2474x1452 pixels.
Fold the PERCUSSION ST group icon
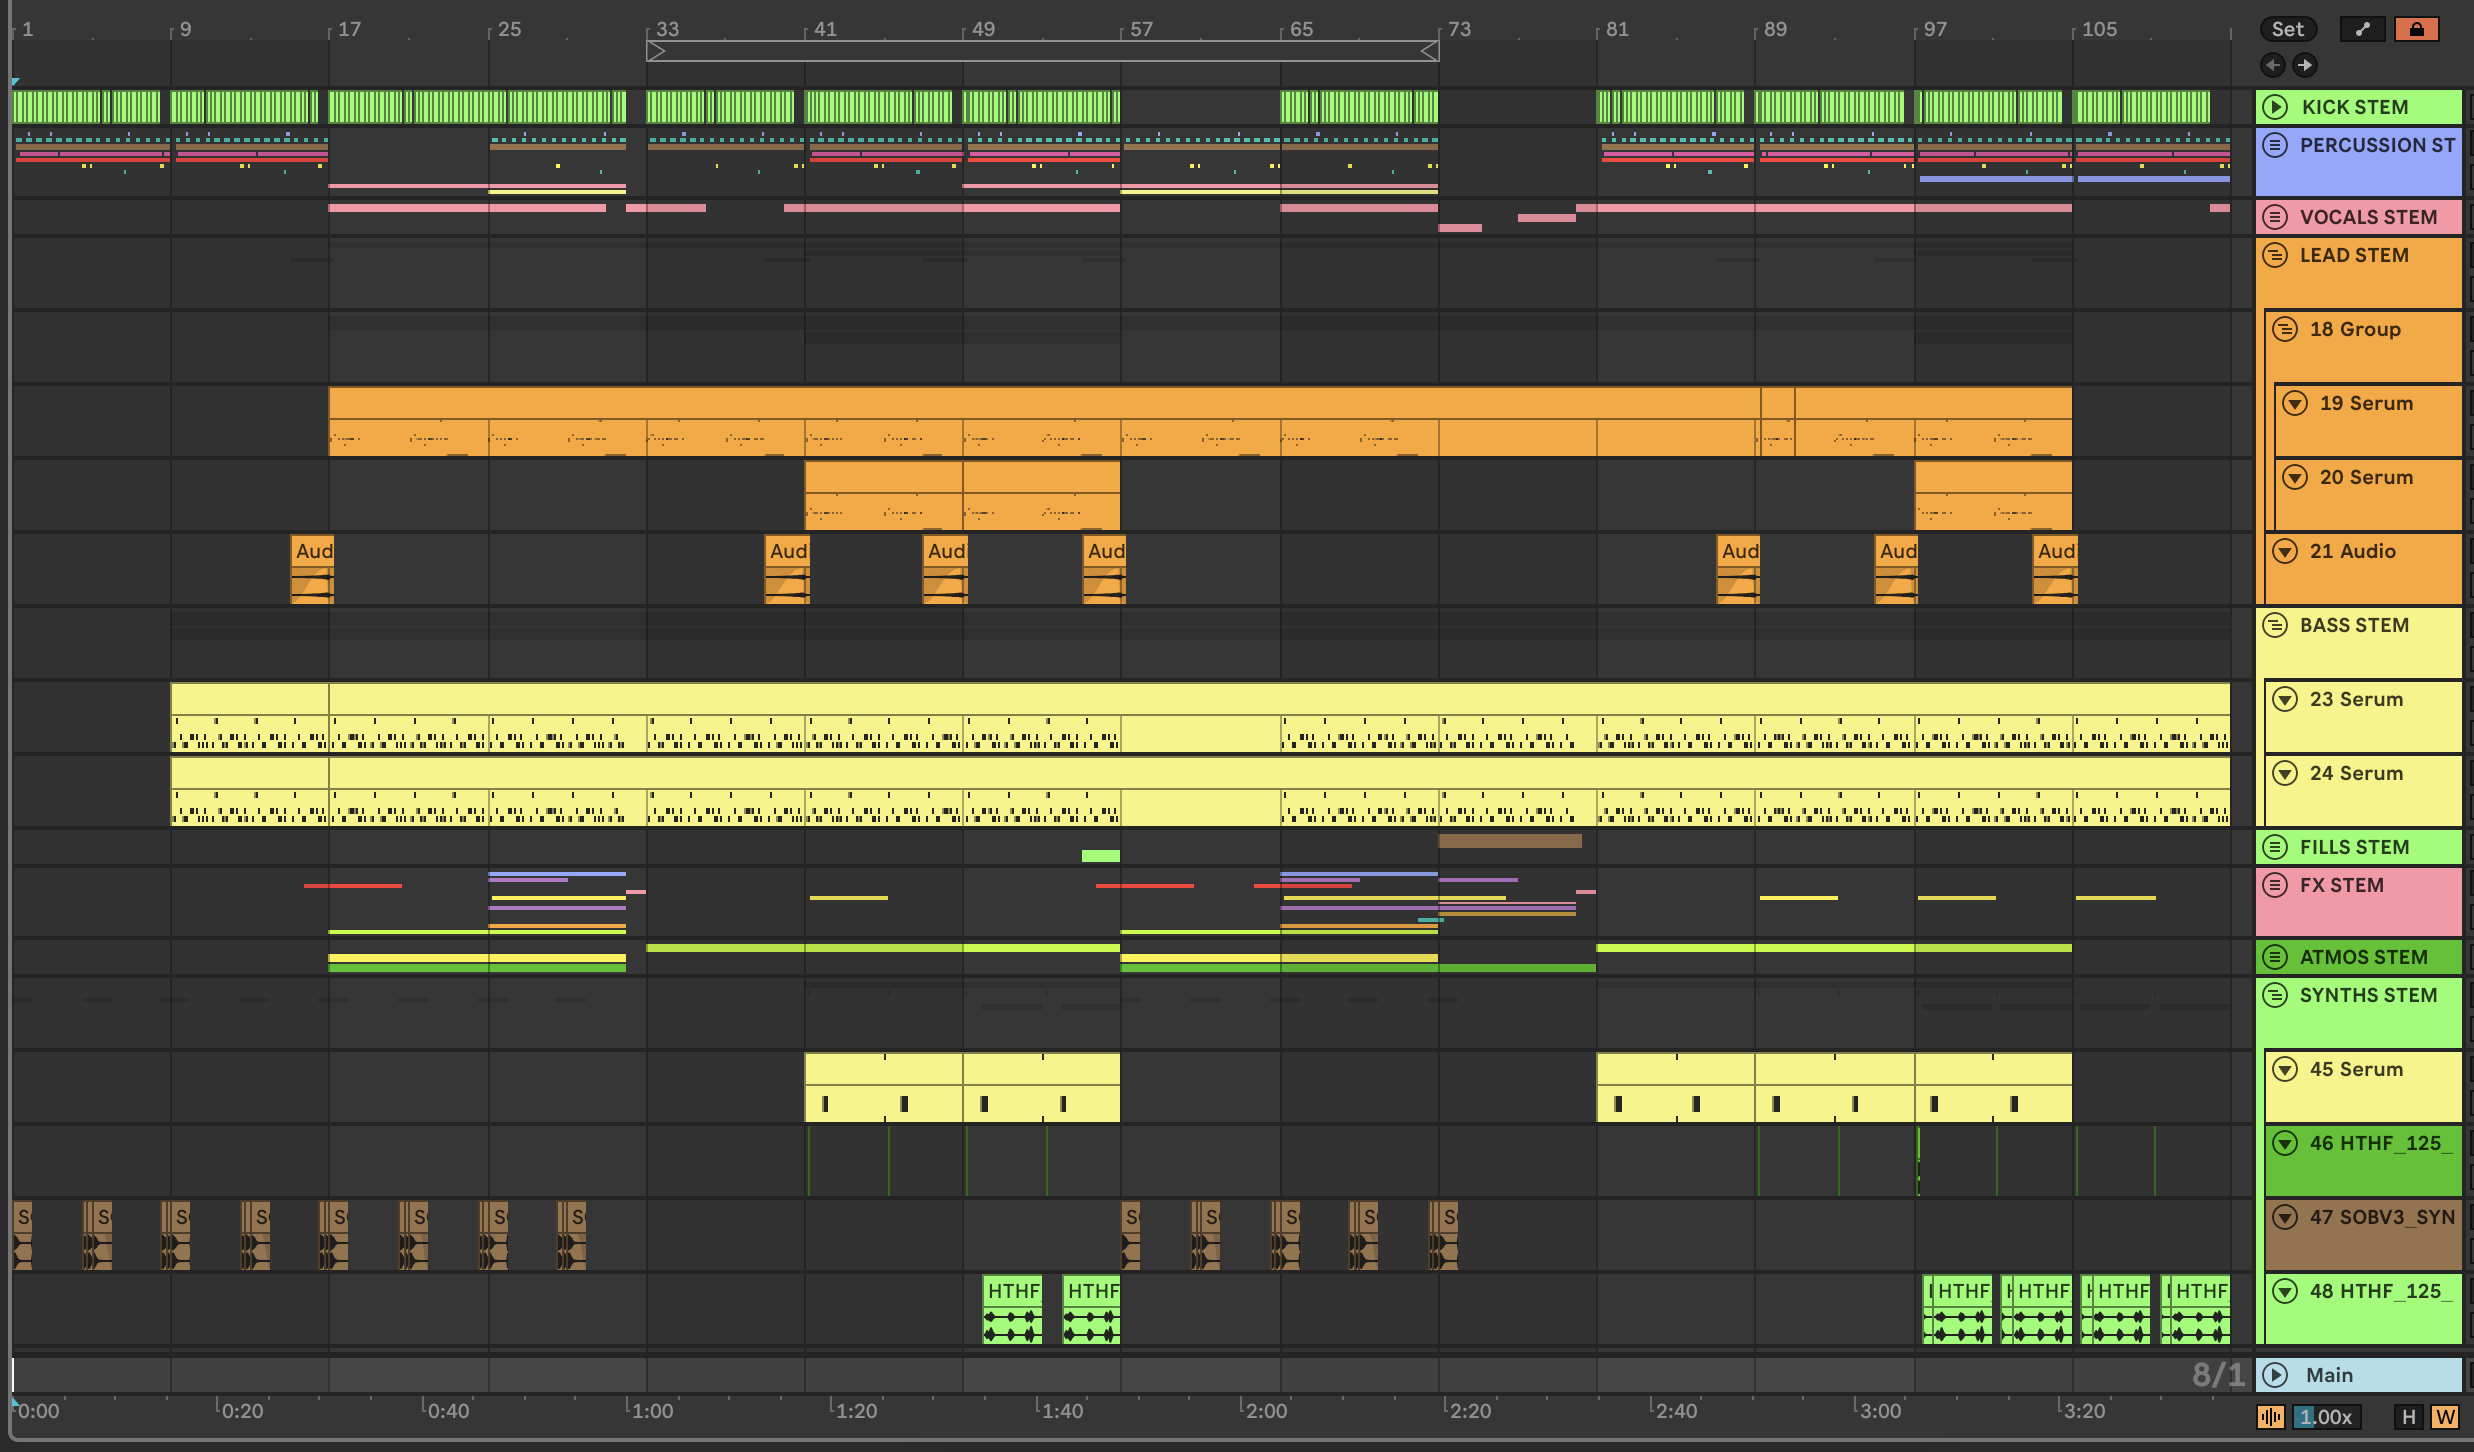point(2276,145)
